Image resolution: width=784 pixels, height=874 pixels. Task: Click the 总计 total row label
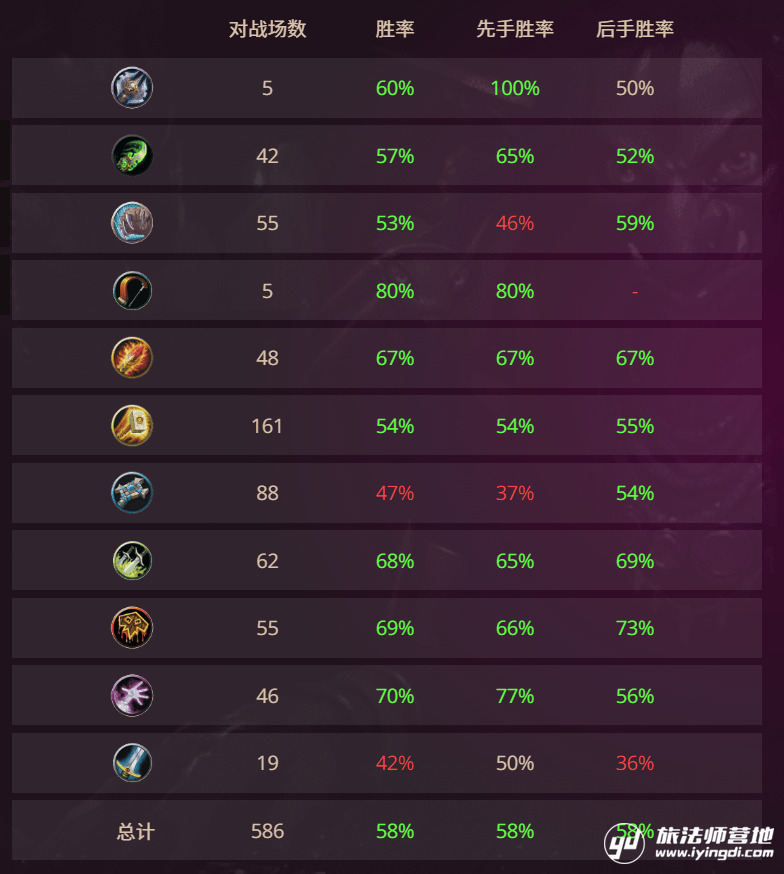coord(135,831)
